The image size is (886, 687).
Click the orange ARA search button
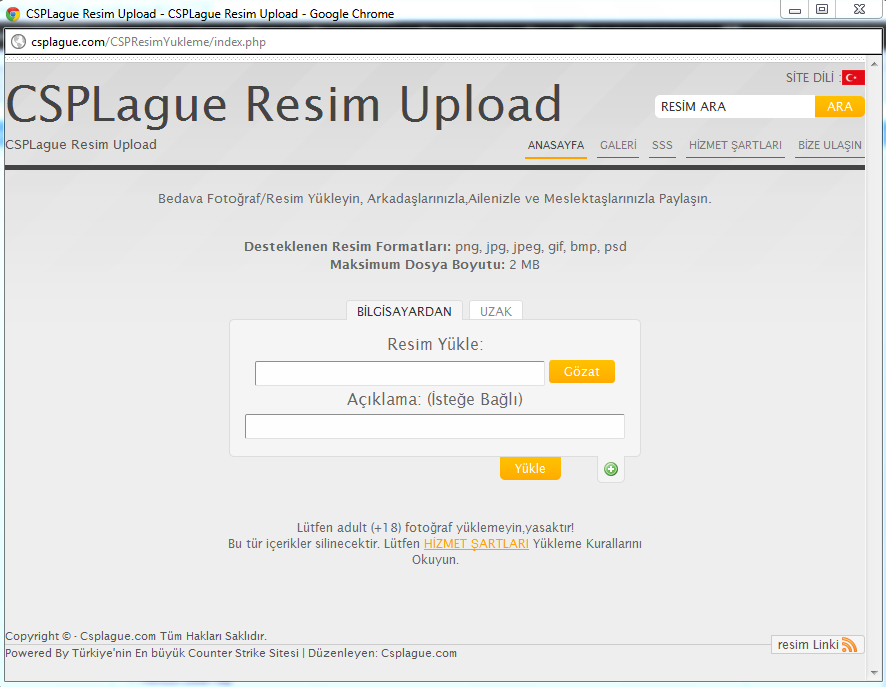point(839,107)
